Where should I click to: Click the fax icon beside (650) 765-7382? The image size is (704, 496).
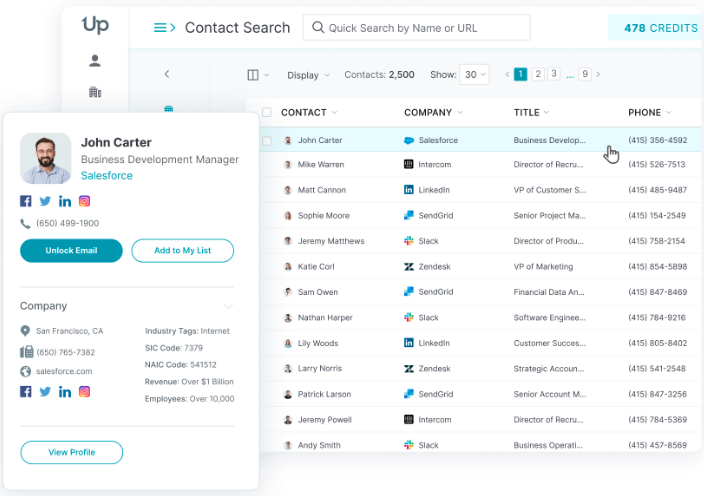(x=26, y=352)
